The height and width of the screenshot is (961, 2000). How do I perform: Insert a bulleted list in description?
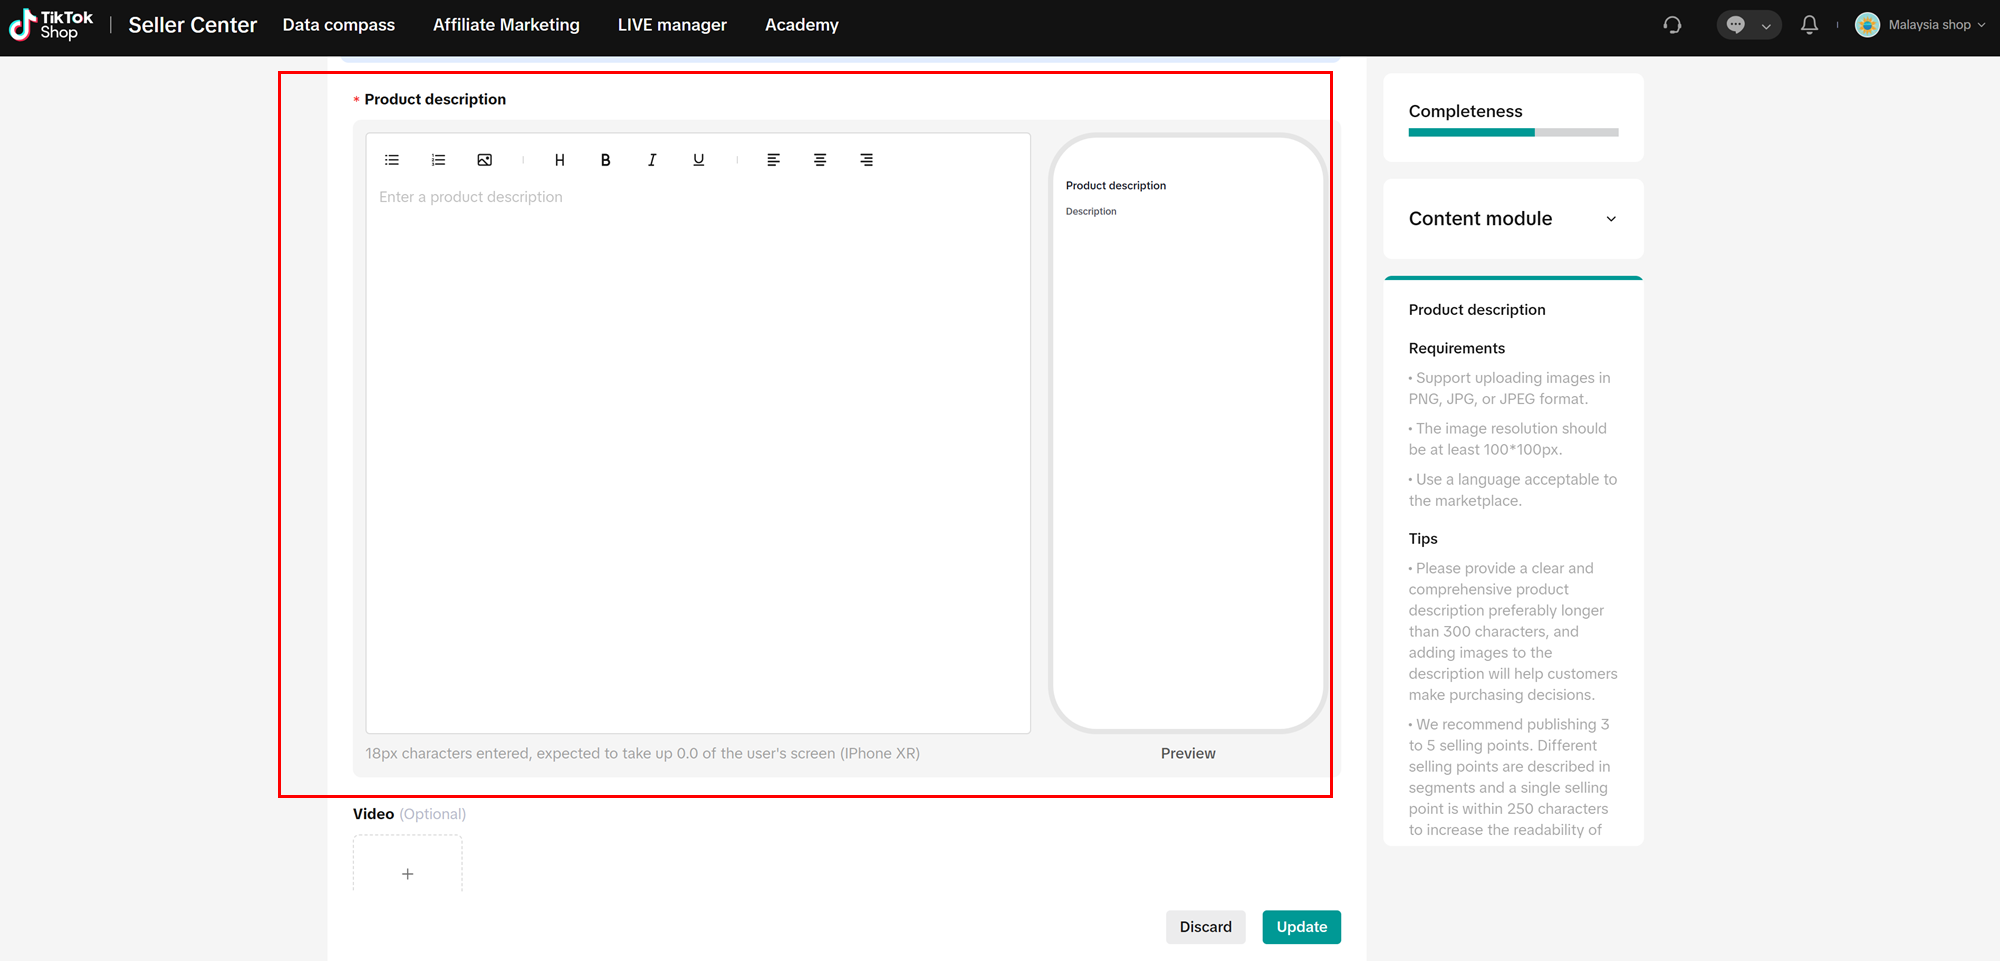pos(392,160)
